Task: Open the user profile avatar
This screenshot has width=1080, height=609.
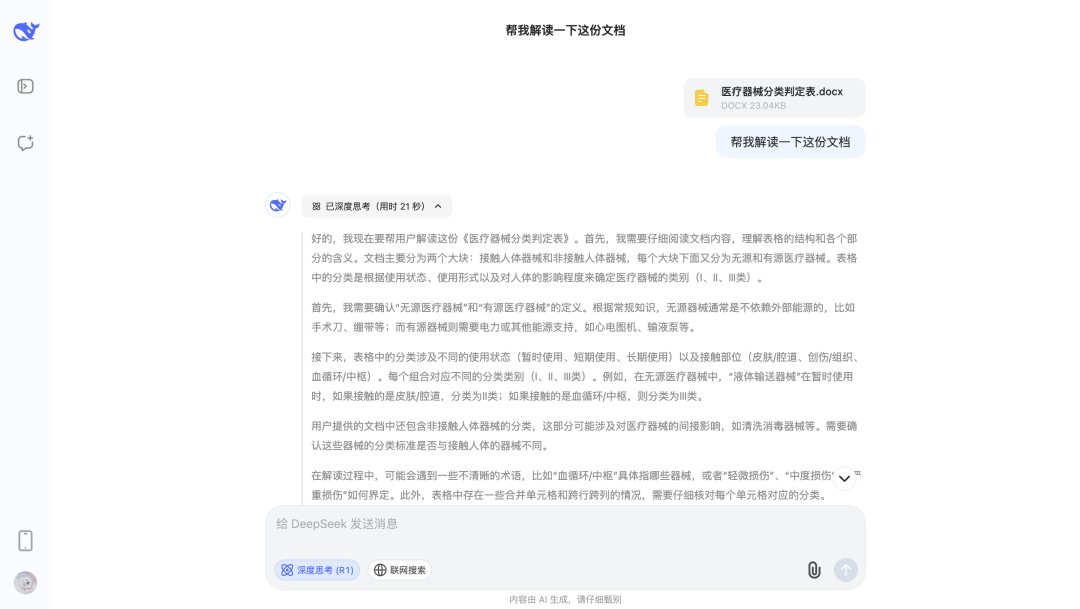Action: (x=26, y=582)
